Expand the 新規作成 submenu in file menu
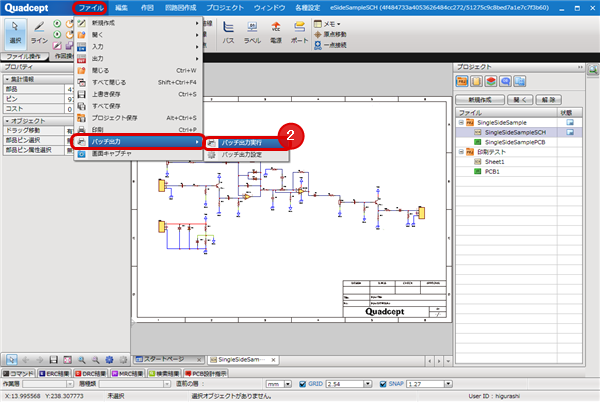The height and width of the screenshot is (402, 600). tap(138, 23)
